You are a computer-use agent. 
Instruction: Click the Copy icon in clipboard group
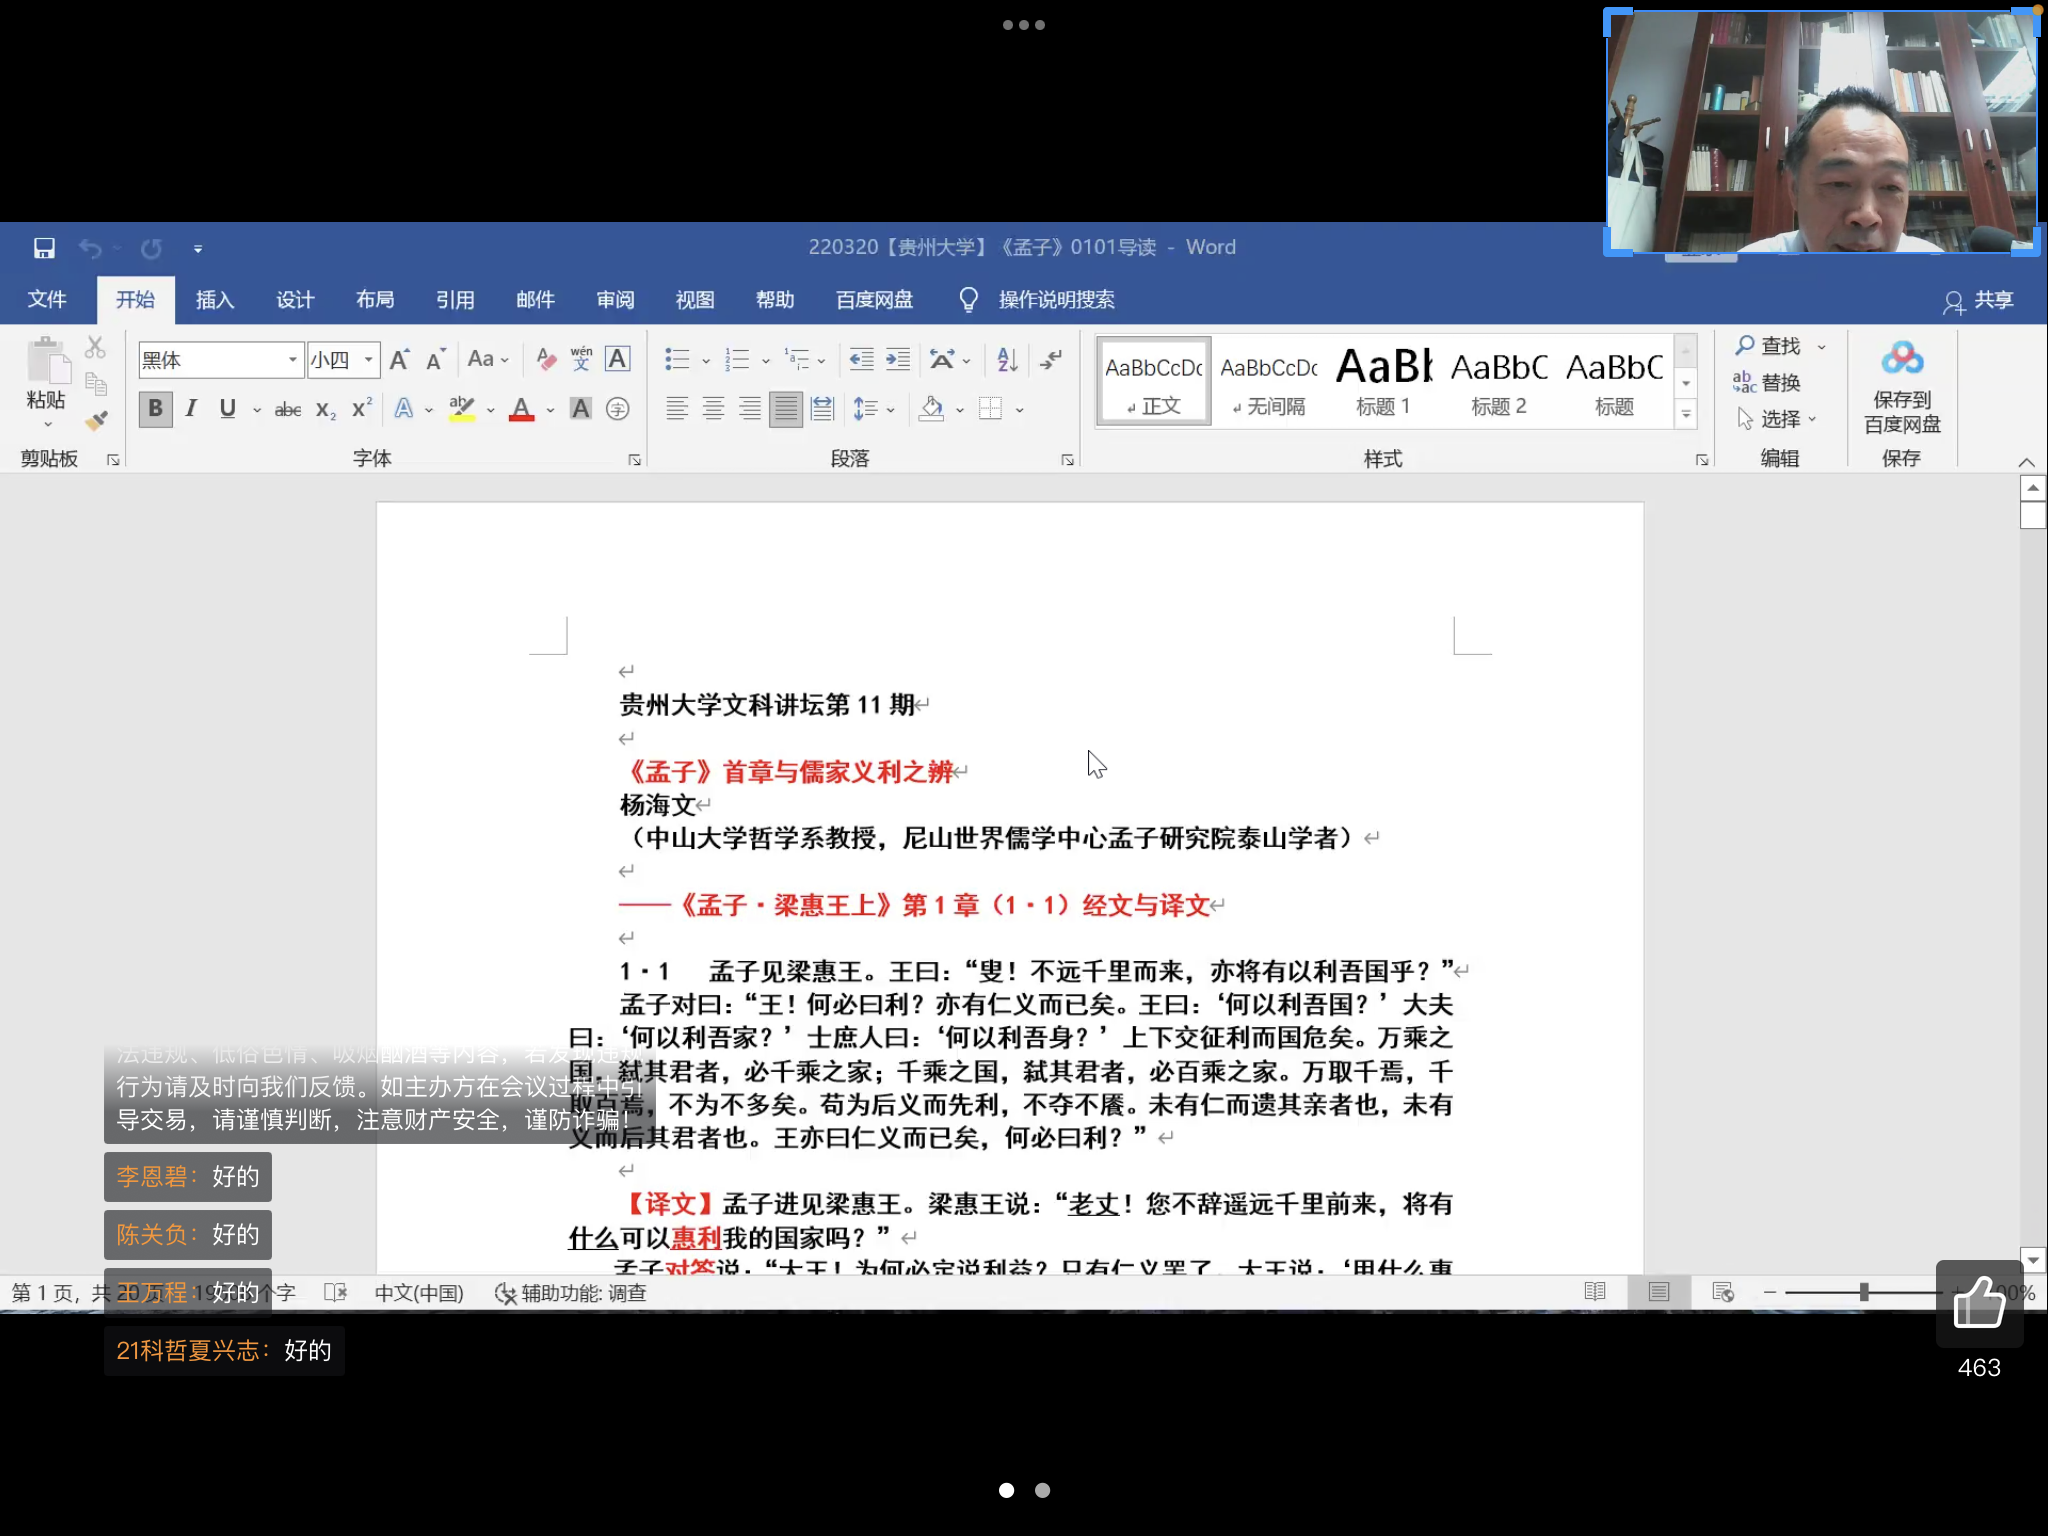point(95,384)
